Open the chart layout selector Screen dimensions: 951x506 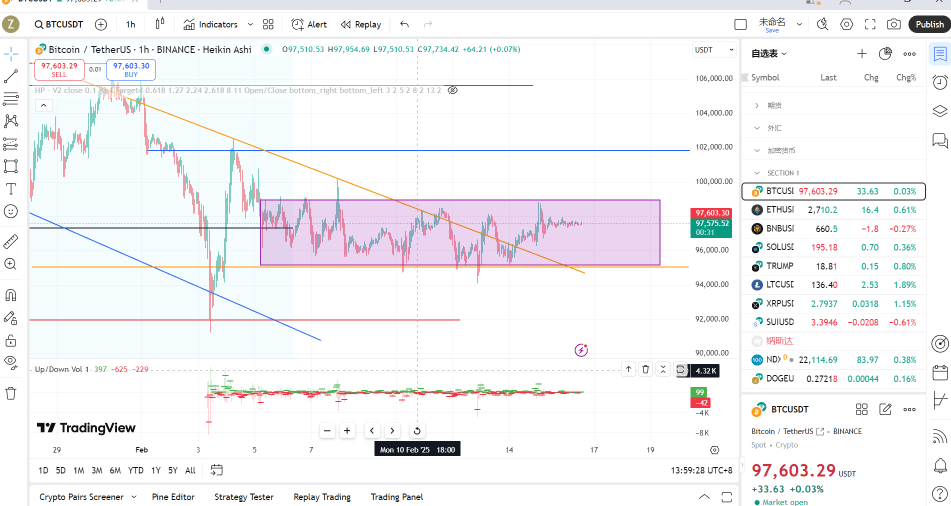pyautogui.click(x=741, y=24)
